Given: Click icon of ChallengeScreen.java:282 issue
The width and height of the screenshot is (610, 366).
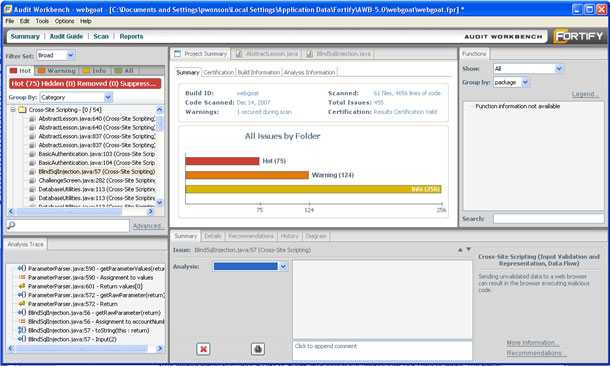Looking at the screenshot, I should tap(33, 180).
